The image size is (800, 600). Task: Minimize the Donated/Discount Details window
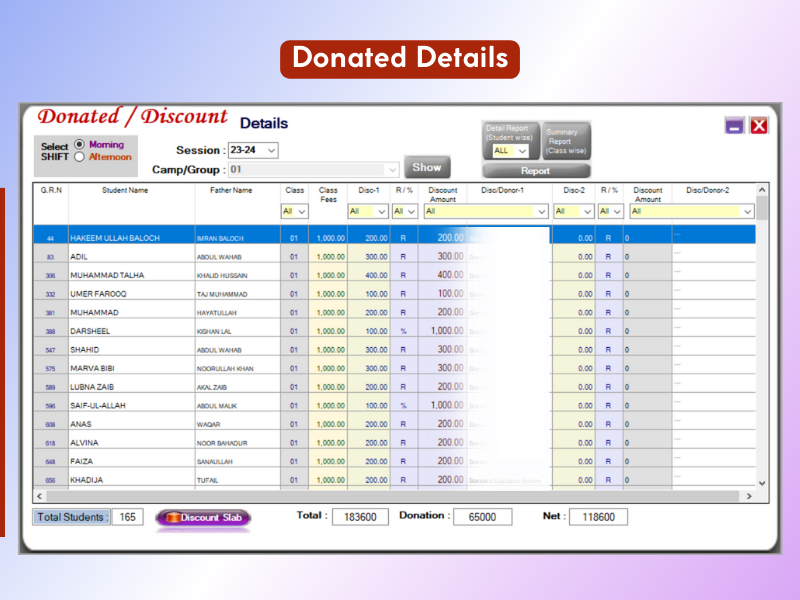pos(735,126)
